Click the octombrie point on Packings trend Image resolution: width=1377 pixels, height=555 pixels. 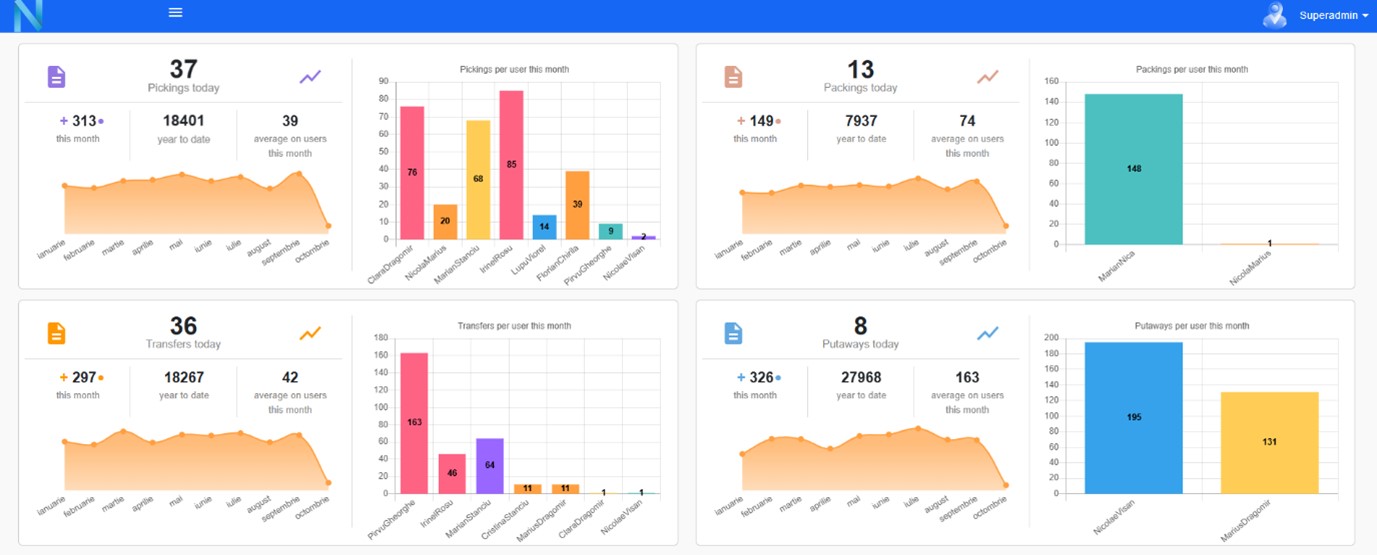(x=1005, y=226)
